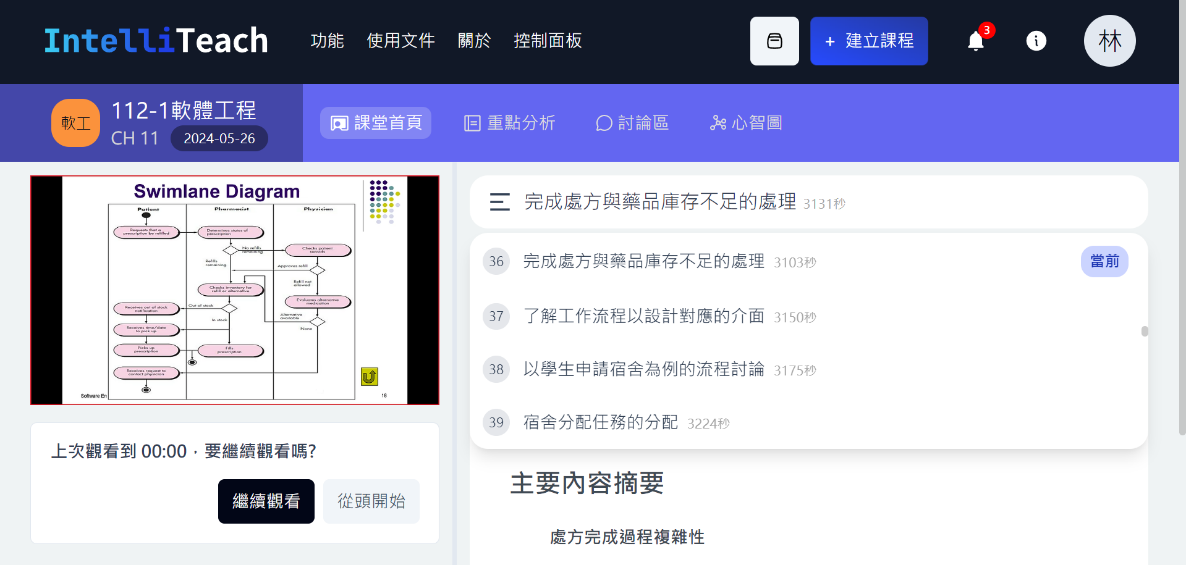The height and width of the screenshot is (565, 1186).
Task: Open the archive box icon button
Action: 774,41
